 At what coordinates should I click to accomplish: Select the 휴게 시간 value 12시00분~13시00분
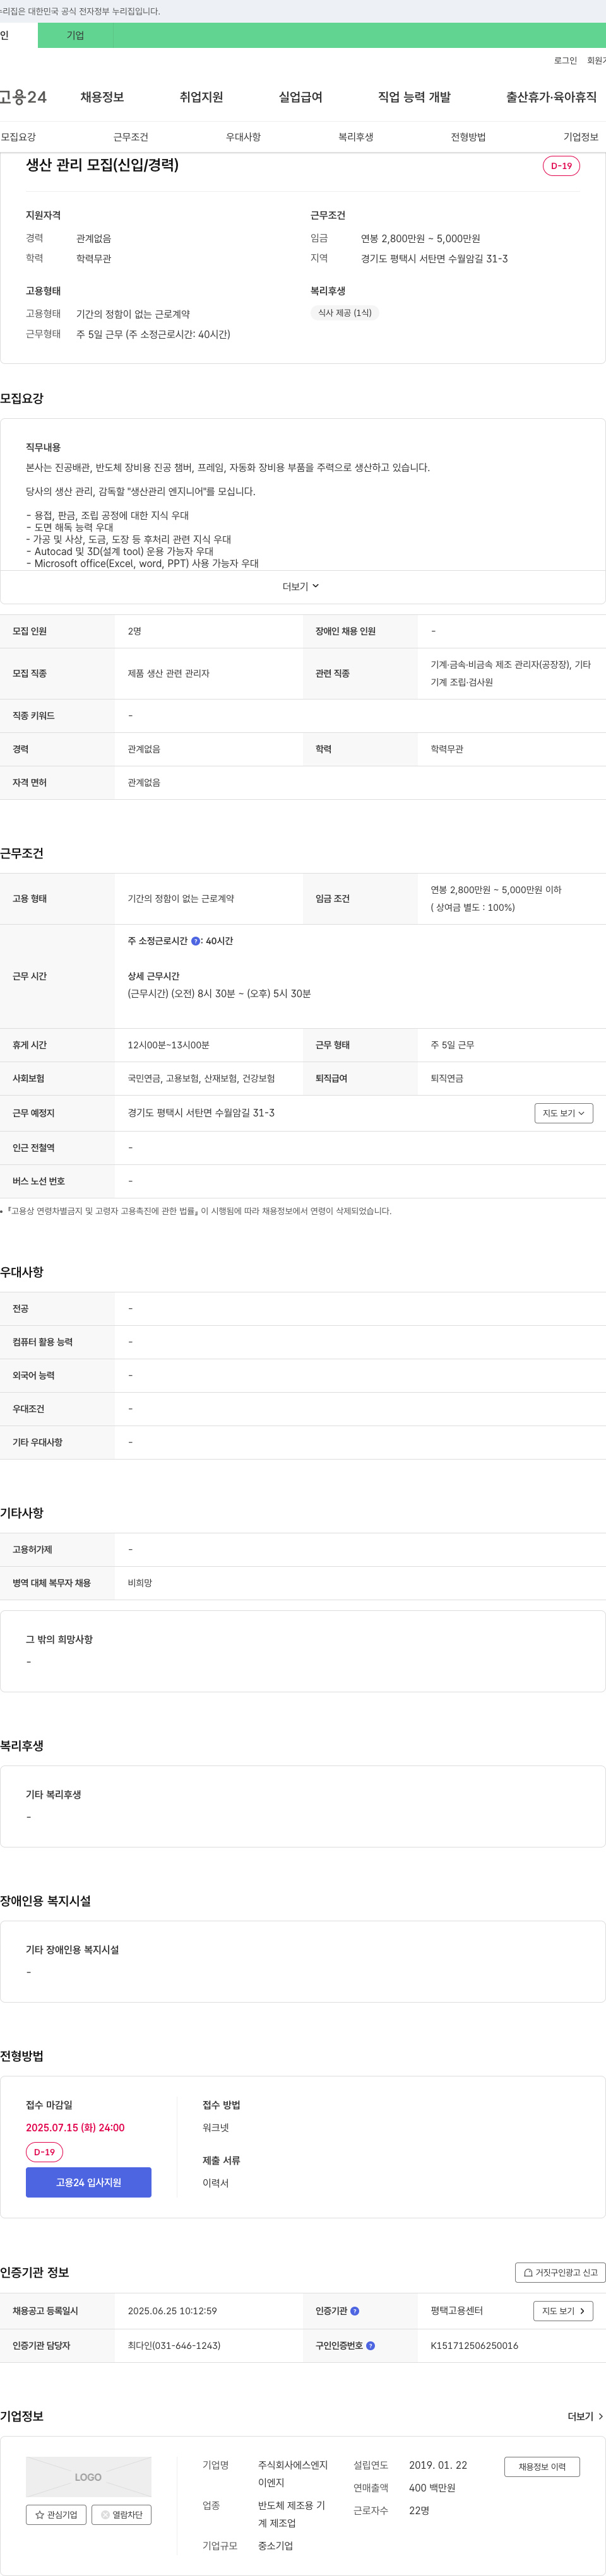point(168,1045)
